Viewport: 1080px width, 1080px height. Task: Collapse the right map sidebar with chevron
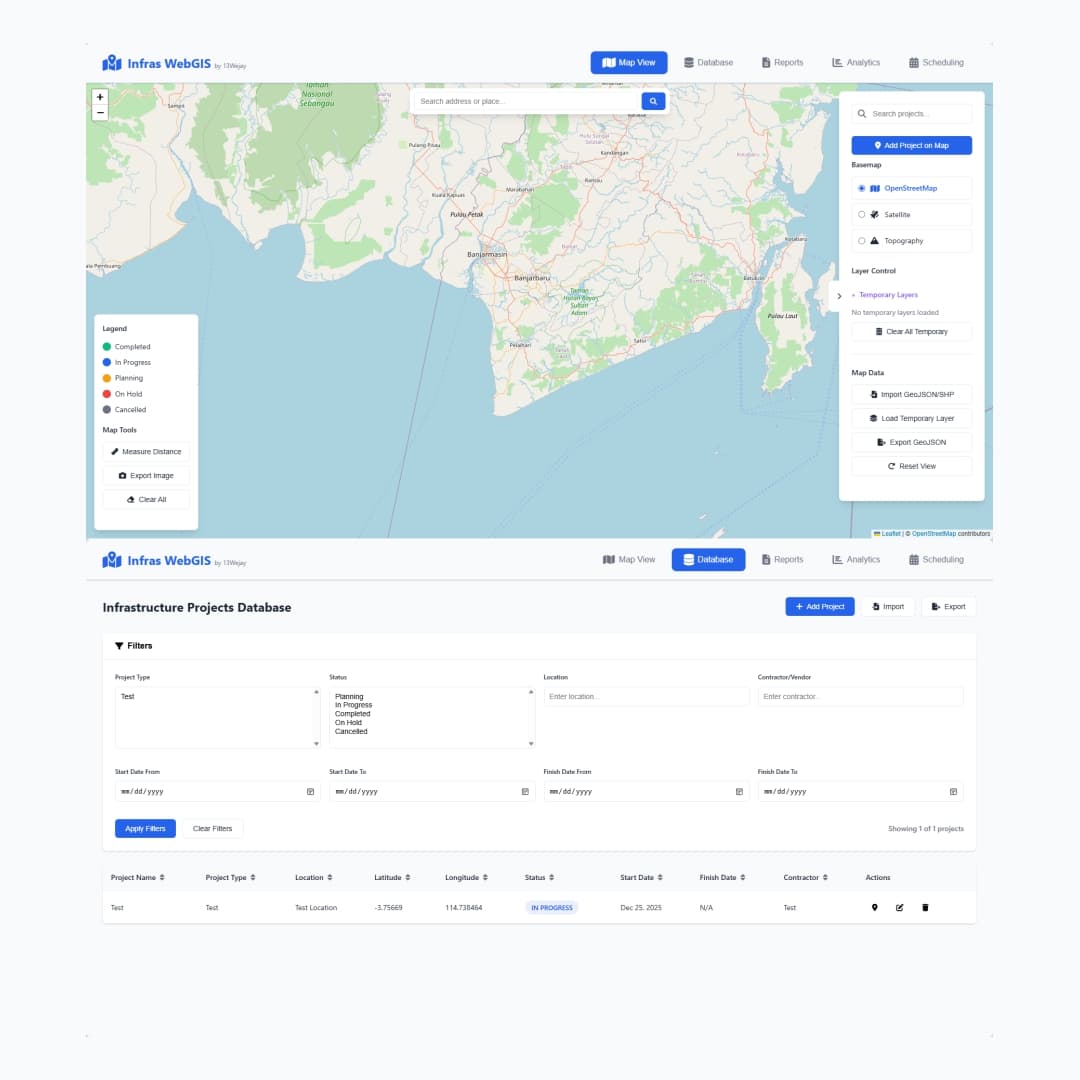[x=840, y=296]
